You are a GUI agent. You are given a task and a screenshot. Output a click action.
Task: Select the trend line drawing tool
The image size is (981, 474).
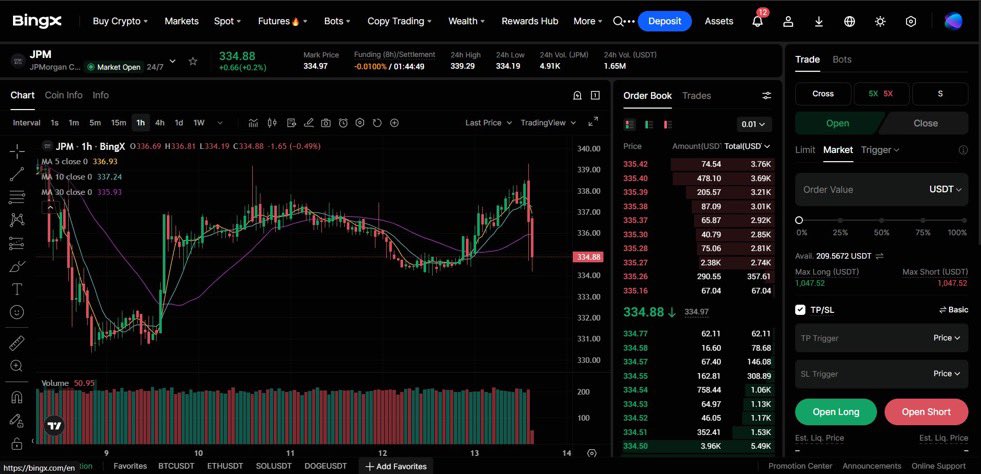17,174
